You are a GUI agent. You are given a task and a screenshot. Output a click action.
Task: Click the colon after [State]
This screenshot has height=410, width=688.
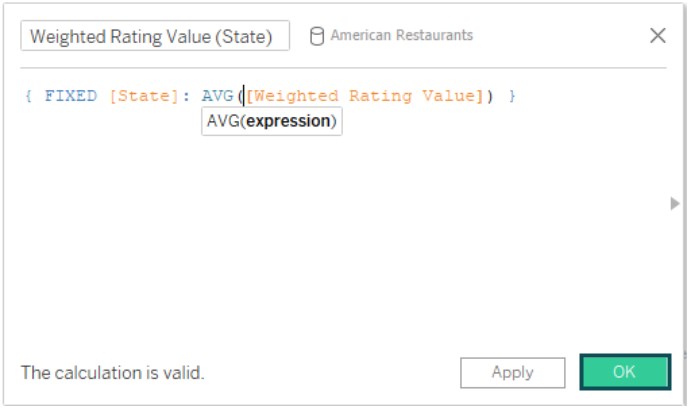point(186,97)
